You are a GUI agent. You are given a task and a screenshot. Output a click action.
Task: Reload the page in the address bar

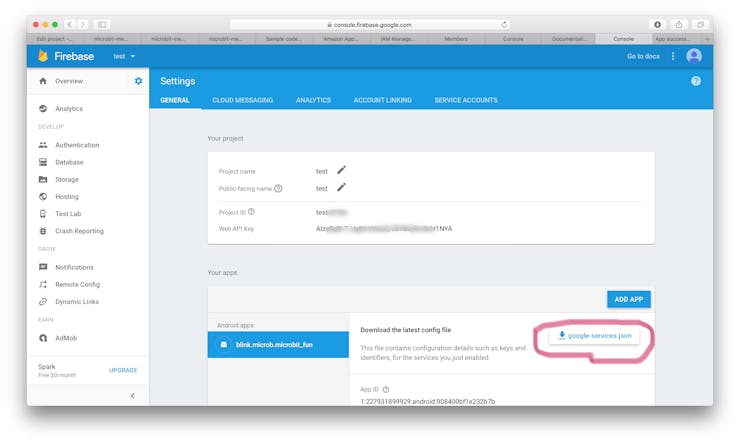pyautogui.click(x=505, y=25)
